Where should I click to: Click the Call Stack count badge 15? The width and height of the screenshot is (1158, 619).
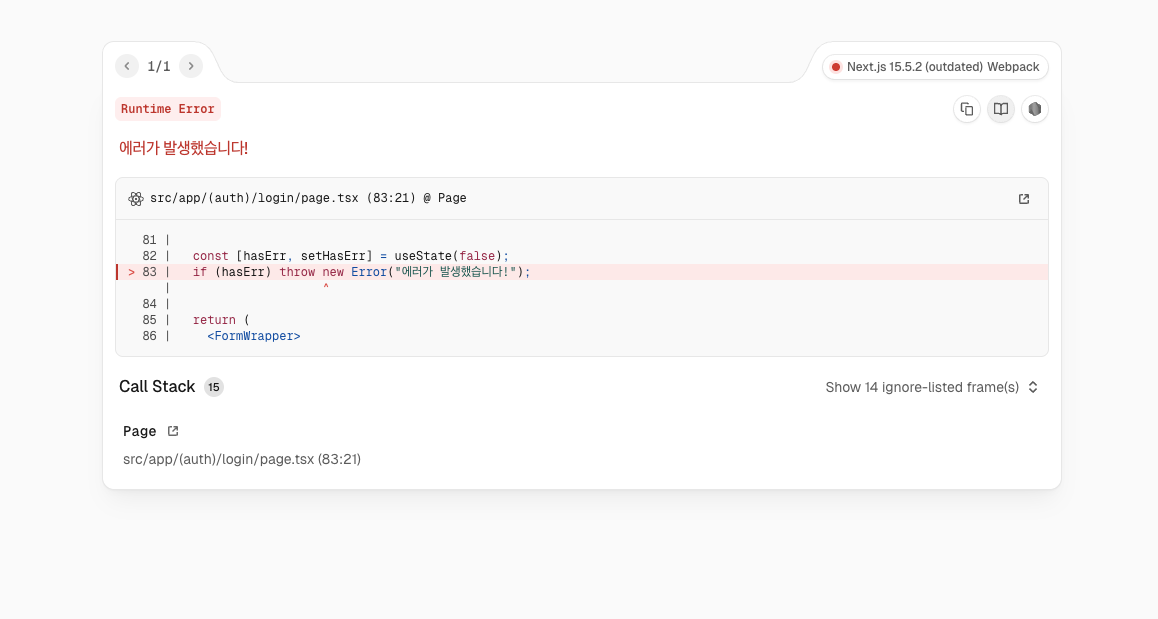214,387
